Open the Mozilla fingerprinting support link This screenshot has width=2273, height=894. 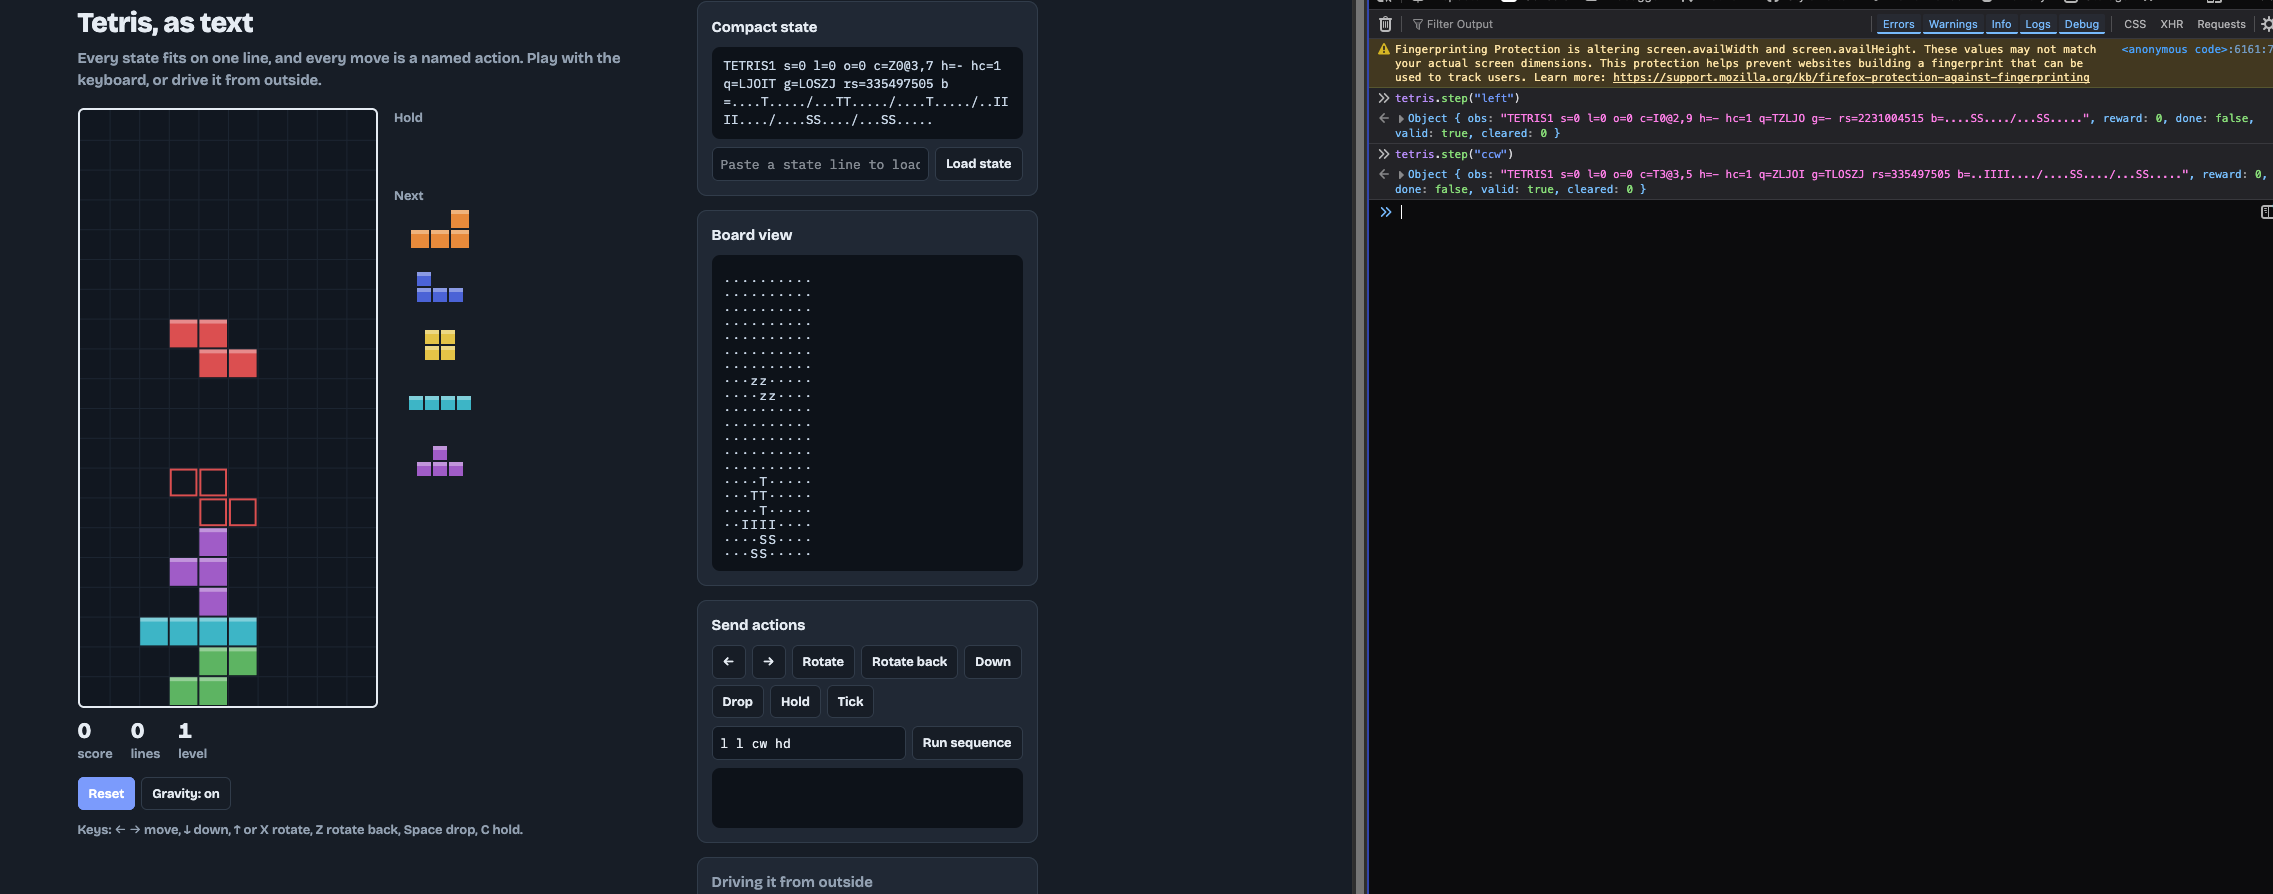1851,78
